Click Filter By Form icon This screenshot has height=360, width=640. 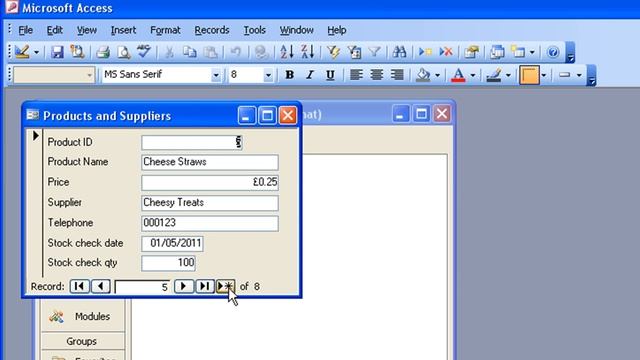(354, 52)
